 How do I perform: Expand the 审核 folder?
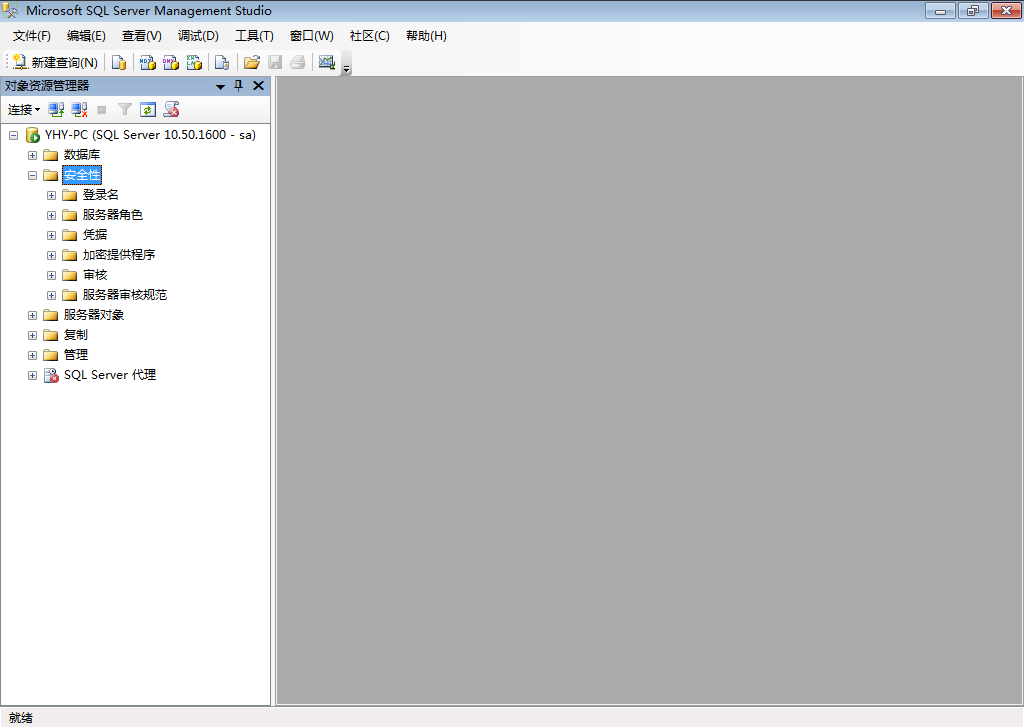click(51, 276)
